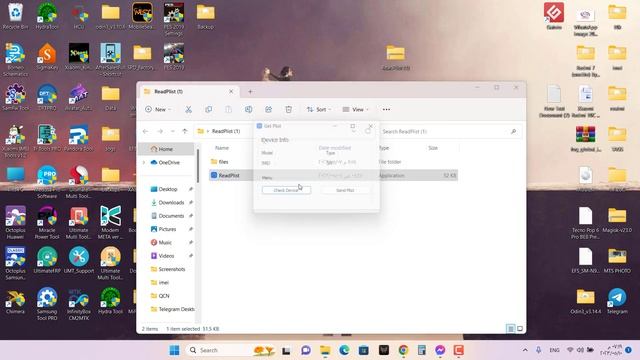Open Downloads in navigation pane

[x=171, y=202]
